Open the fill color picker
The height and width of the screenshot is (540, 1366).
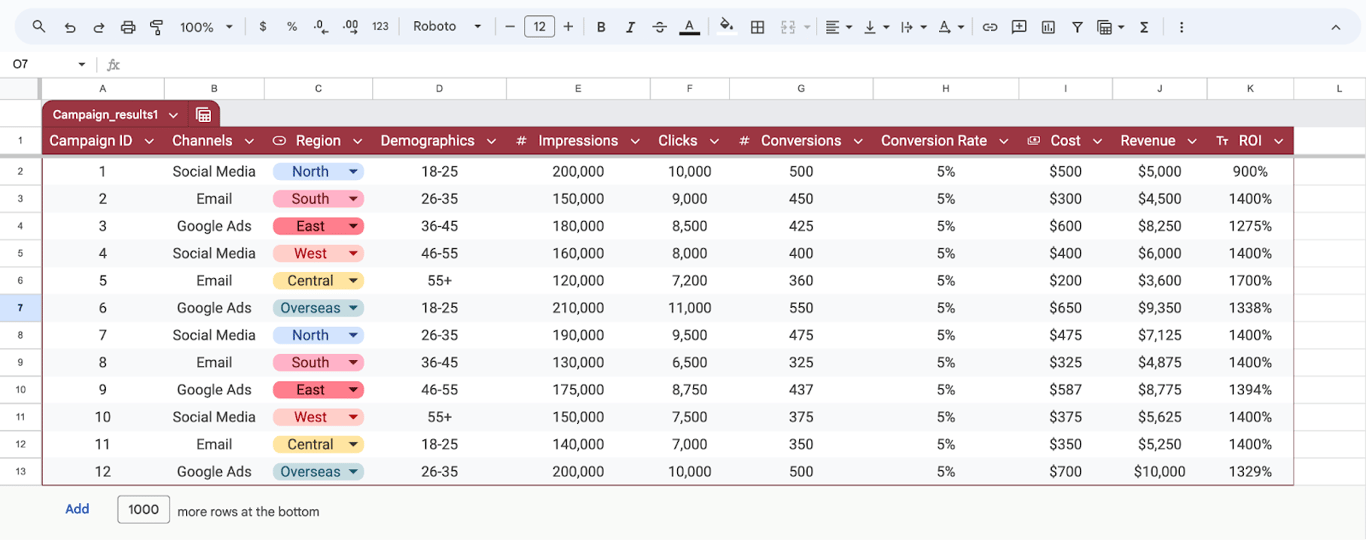(727, 27)
